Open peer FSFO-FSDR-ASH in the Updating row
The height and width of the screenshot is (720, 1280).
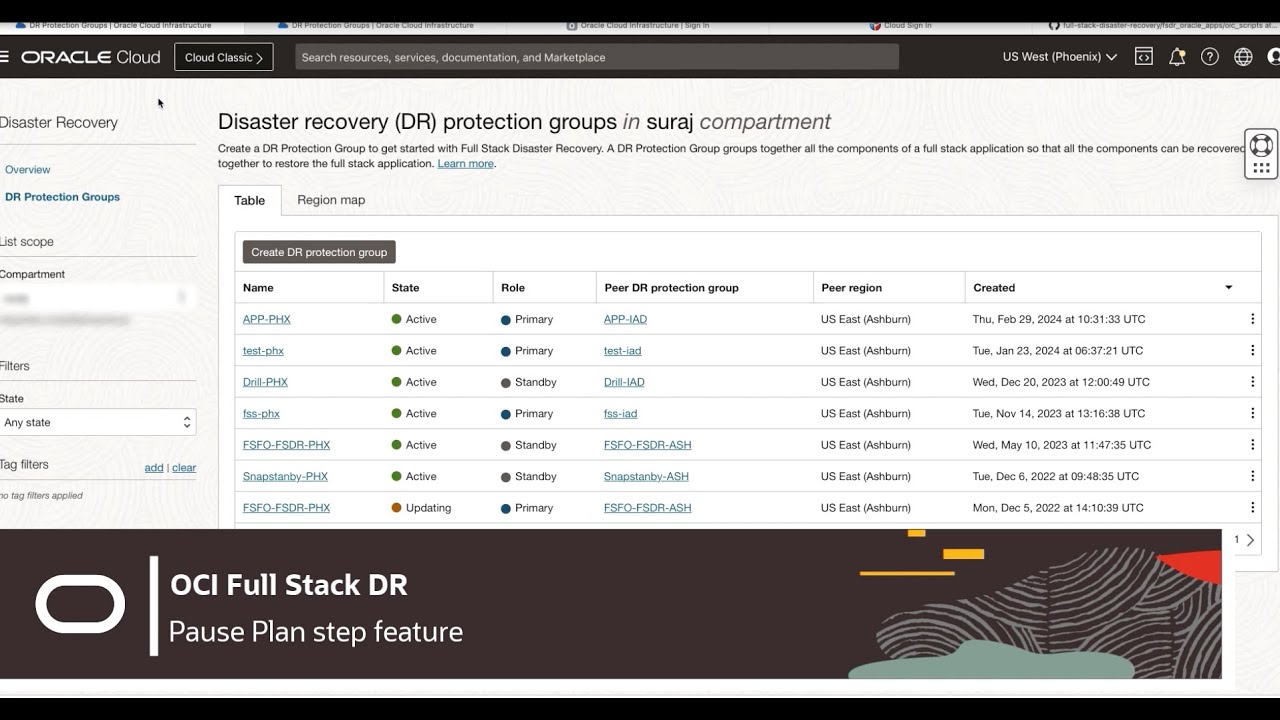click(647, 508)
